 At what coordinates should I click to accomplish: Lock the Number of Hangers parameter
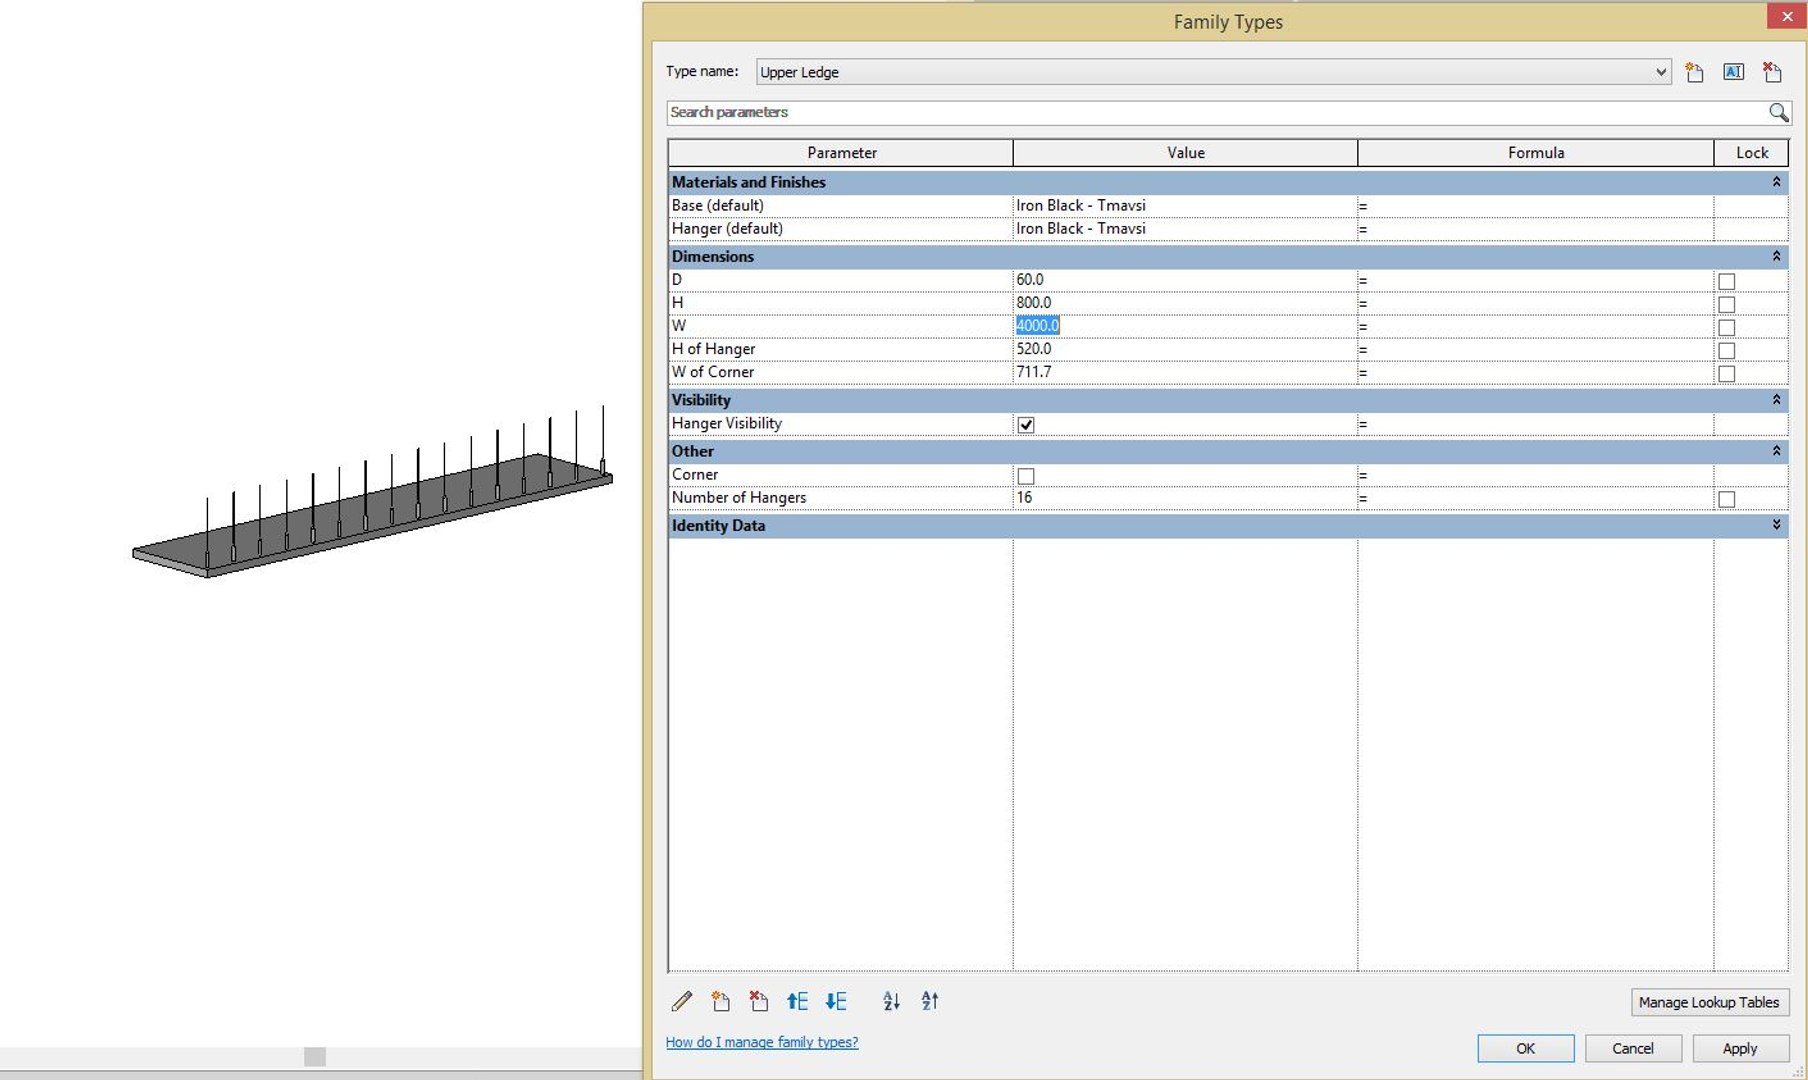[1726, 499]
